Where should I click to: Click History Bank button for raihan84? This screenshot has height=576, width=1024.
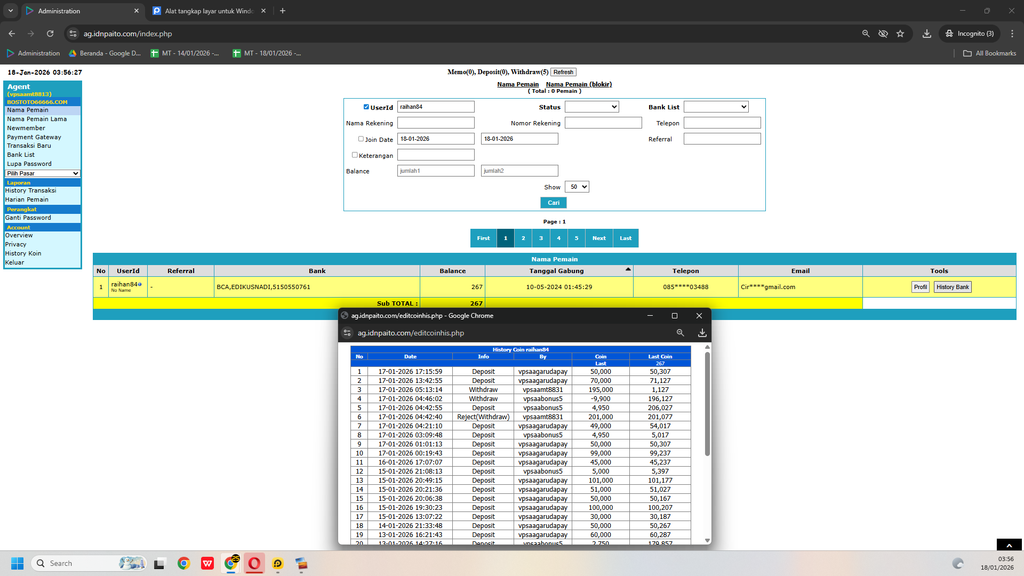click(x=953, y=287)
